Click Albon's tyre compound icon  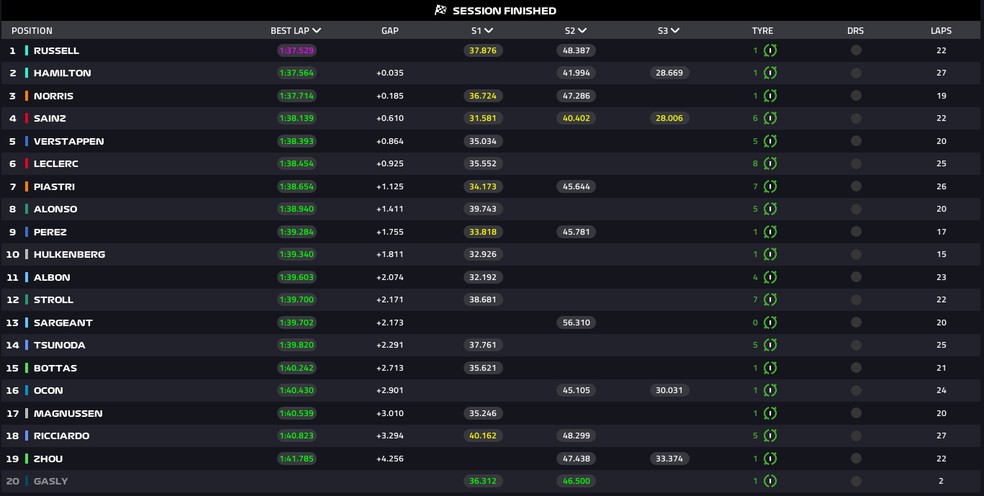coord(770,277)
